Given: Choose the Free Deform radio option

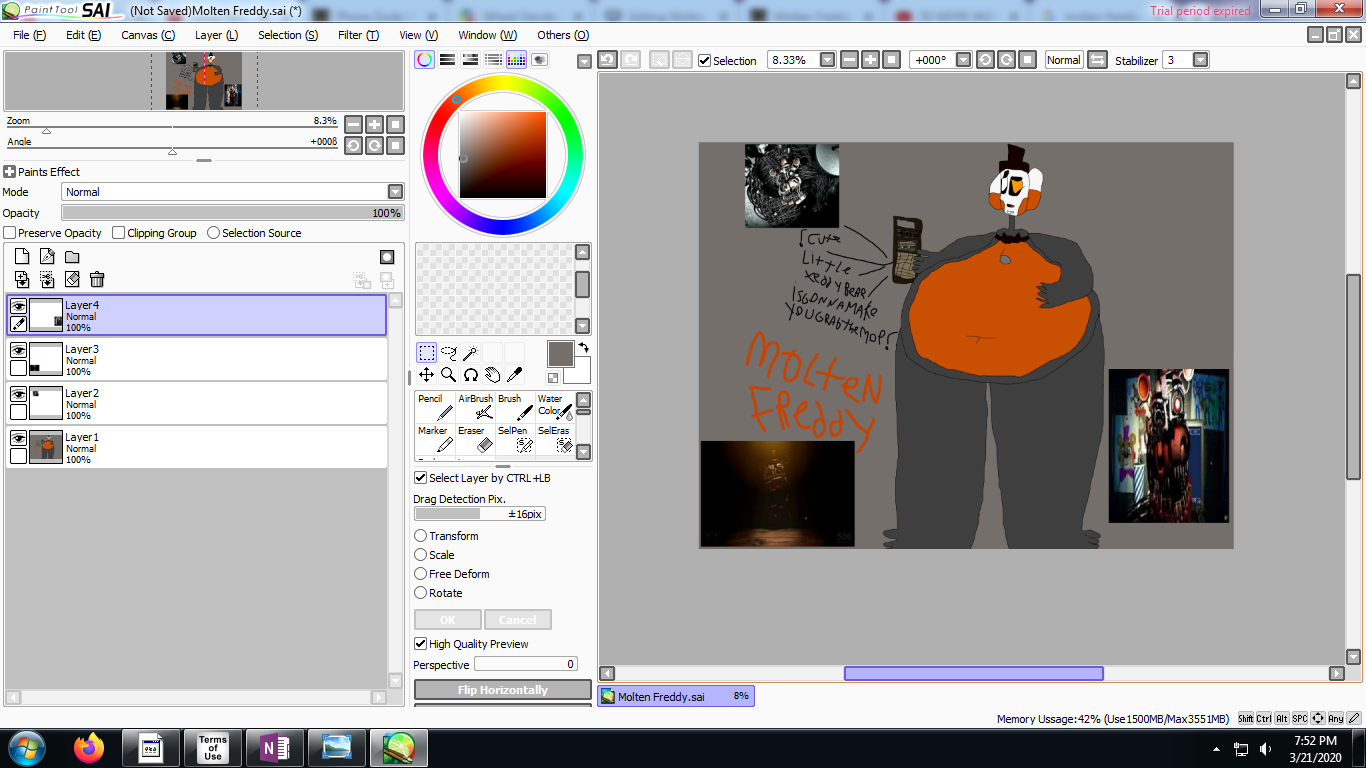Looking at the screenshot, I should [421, 574].
